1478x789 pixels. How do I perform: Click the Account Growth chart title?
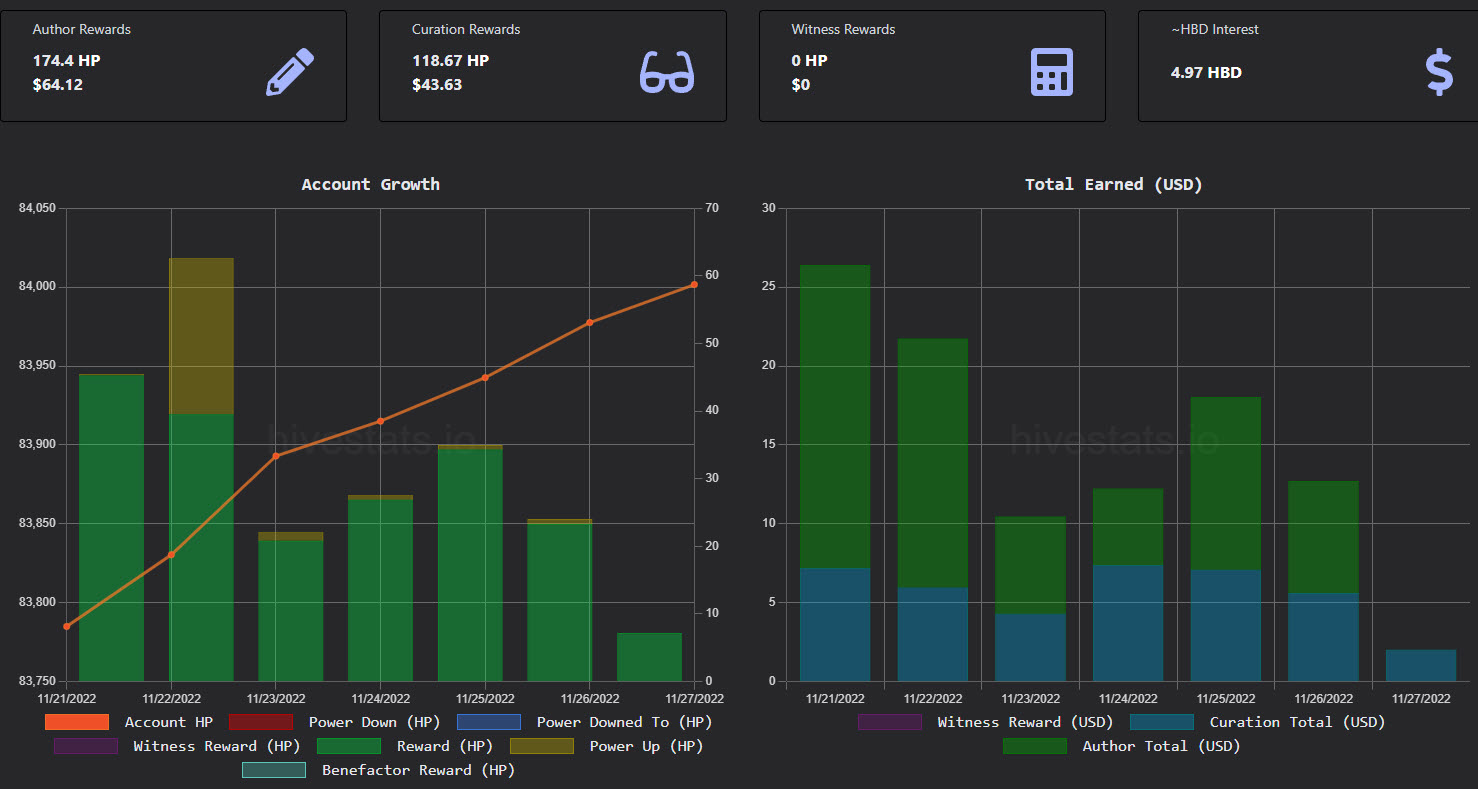tap(370, 184)
